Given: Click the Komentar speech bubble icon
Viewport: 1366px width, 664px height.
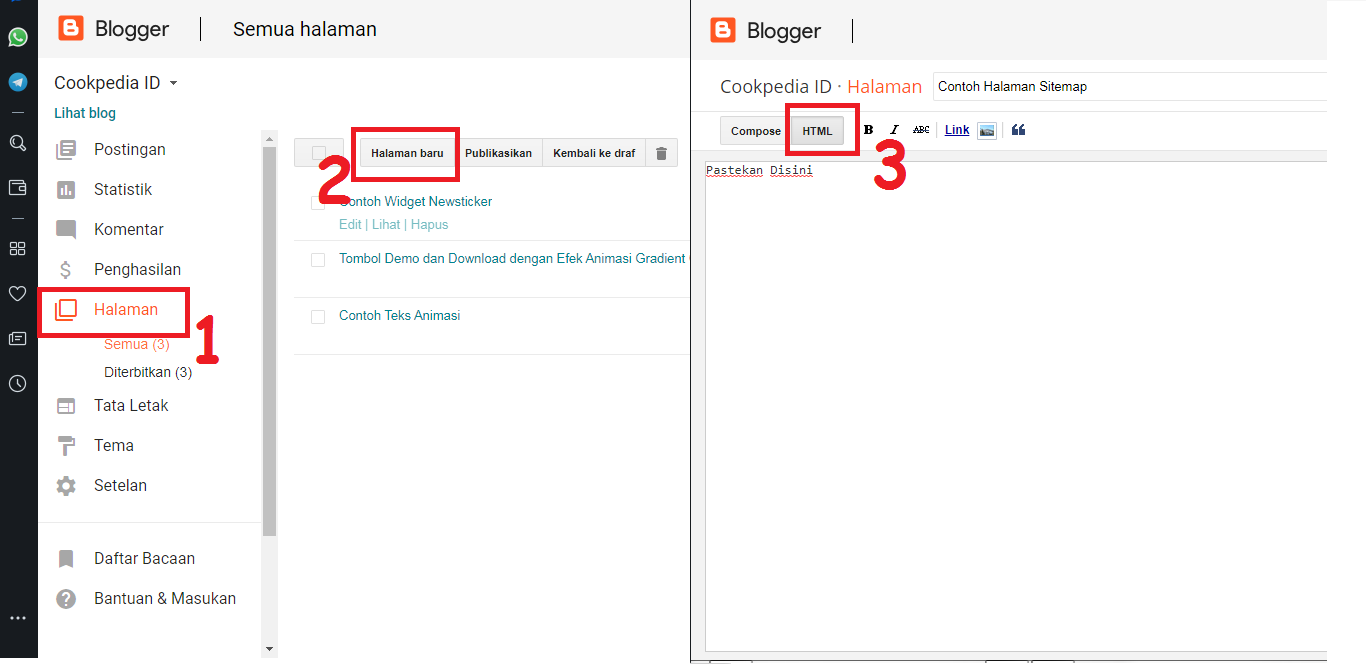Looking at the screenshot, I should click(x=66, y=230).
